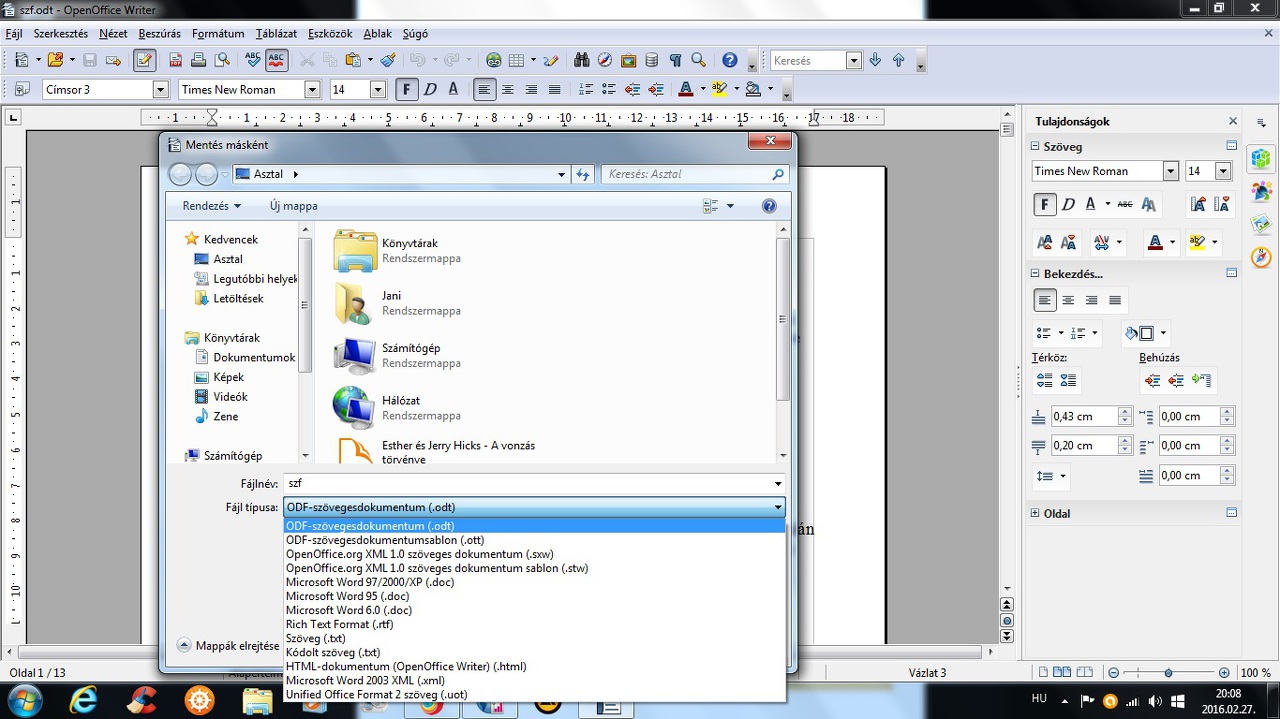Toggle AutoSpellcheck ABC underline button

pyautogui.click(x=277, y=60)
